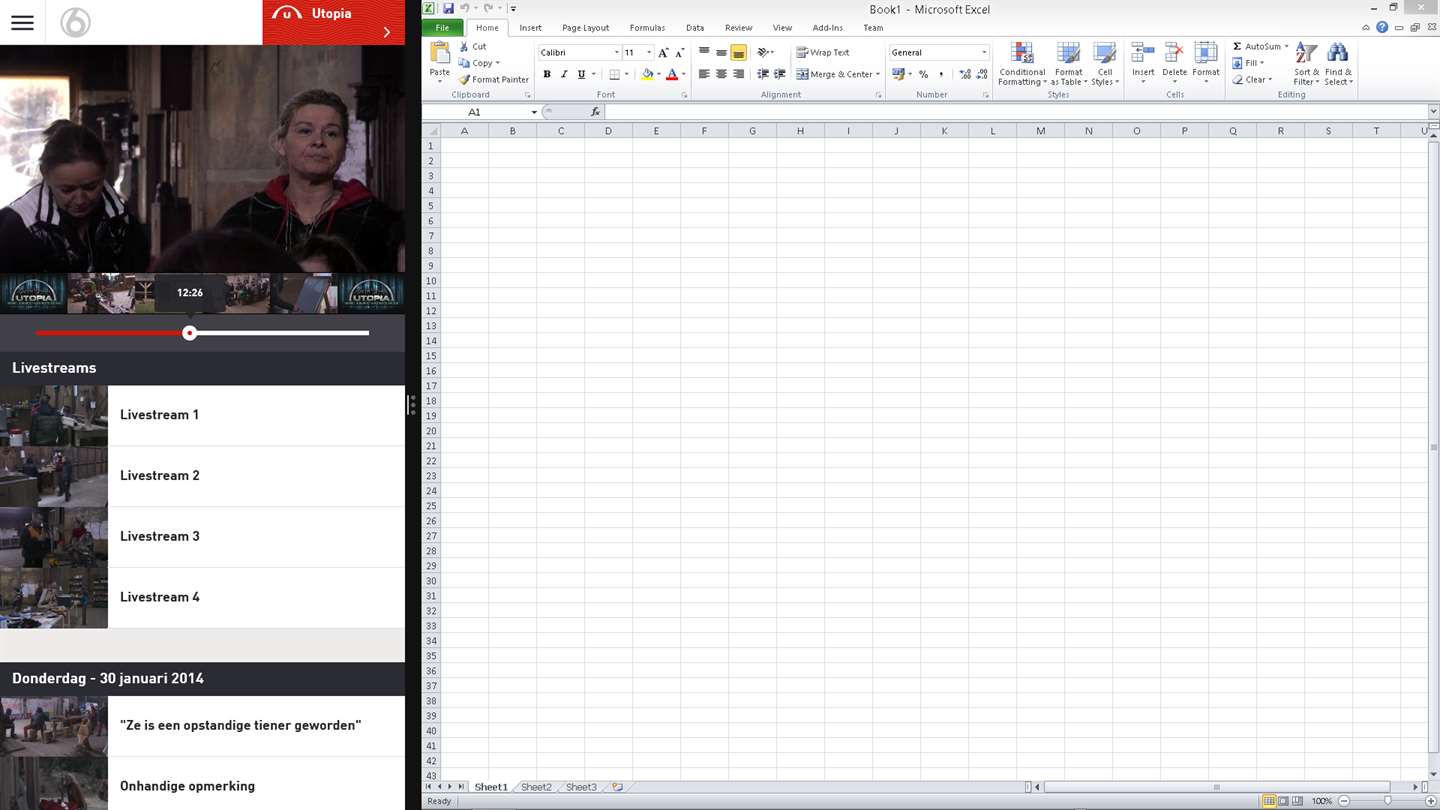1440x810 pixels.
Task: Zoom out with the minus button
Action: coord(1344,801)
